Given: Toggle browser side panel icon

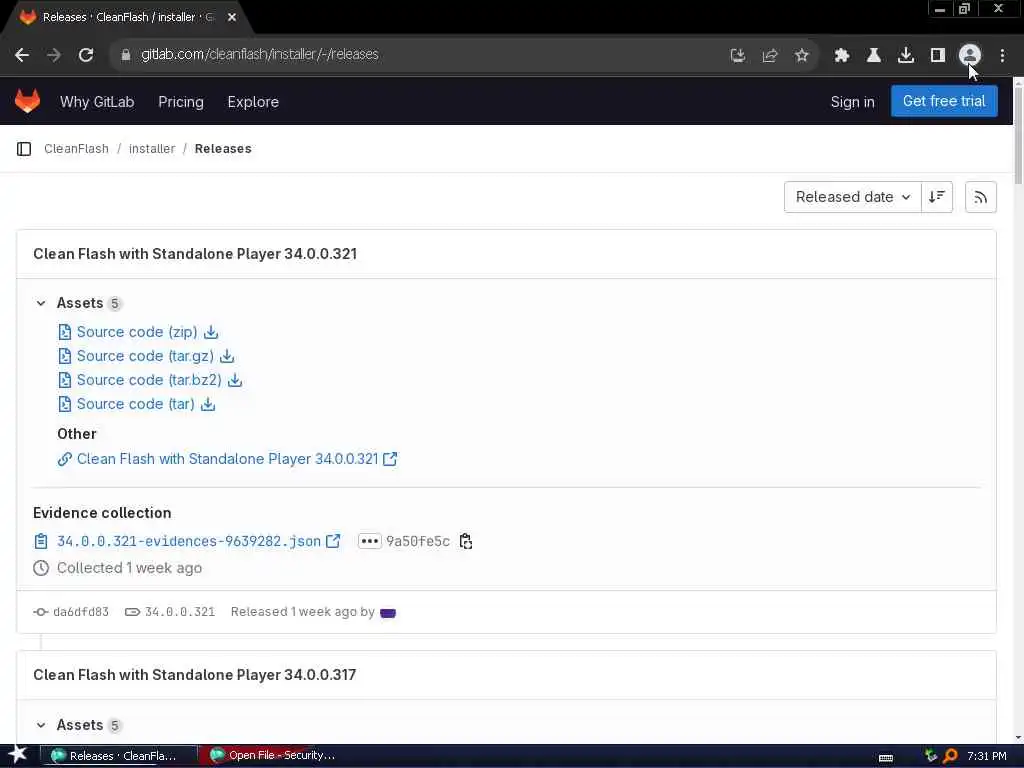Looking at the screenshot, I should (938, 55).
